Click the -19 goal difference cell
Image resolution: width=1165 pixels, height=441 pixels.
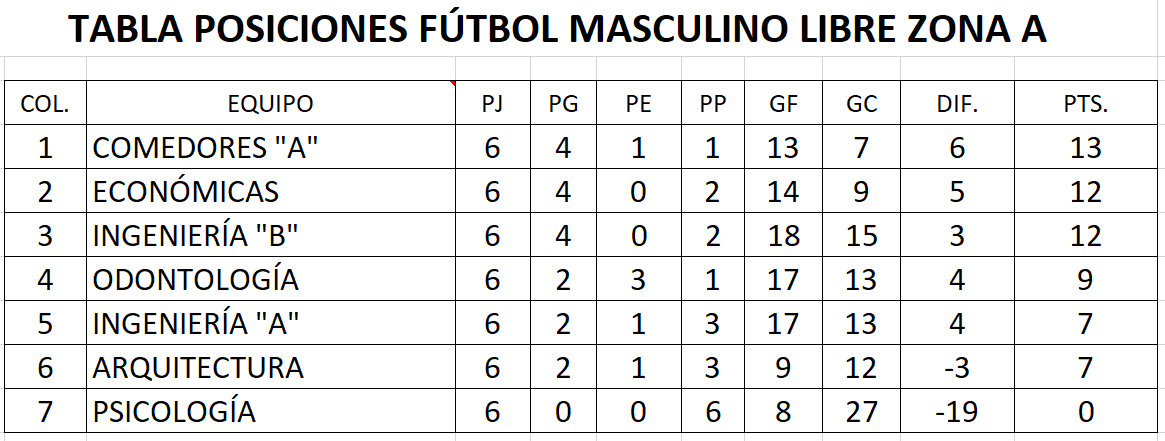tap(957, 411)
